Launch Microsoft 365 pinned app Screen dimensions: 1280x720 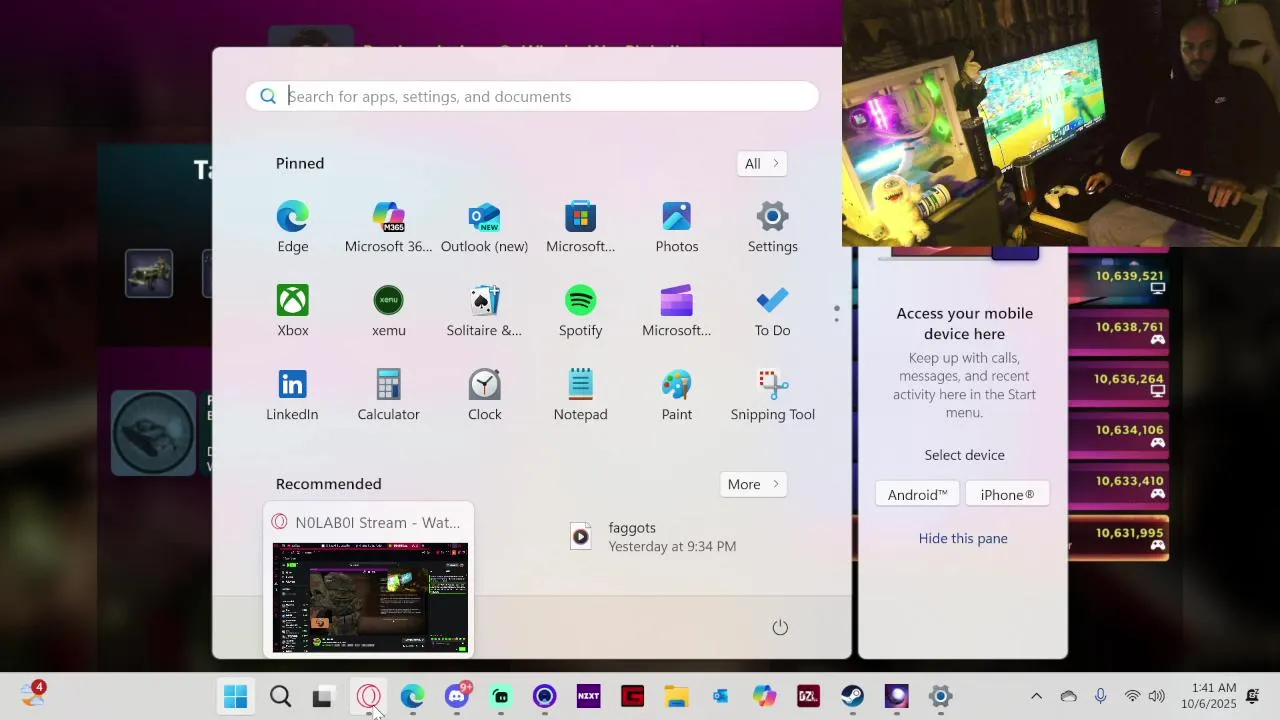coord(388,227)
